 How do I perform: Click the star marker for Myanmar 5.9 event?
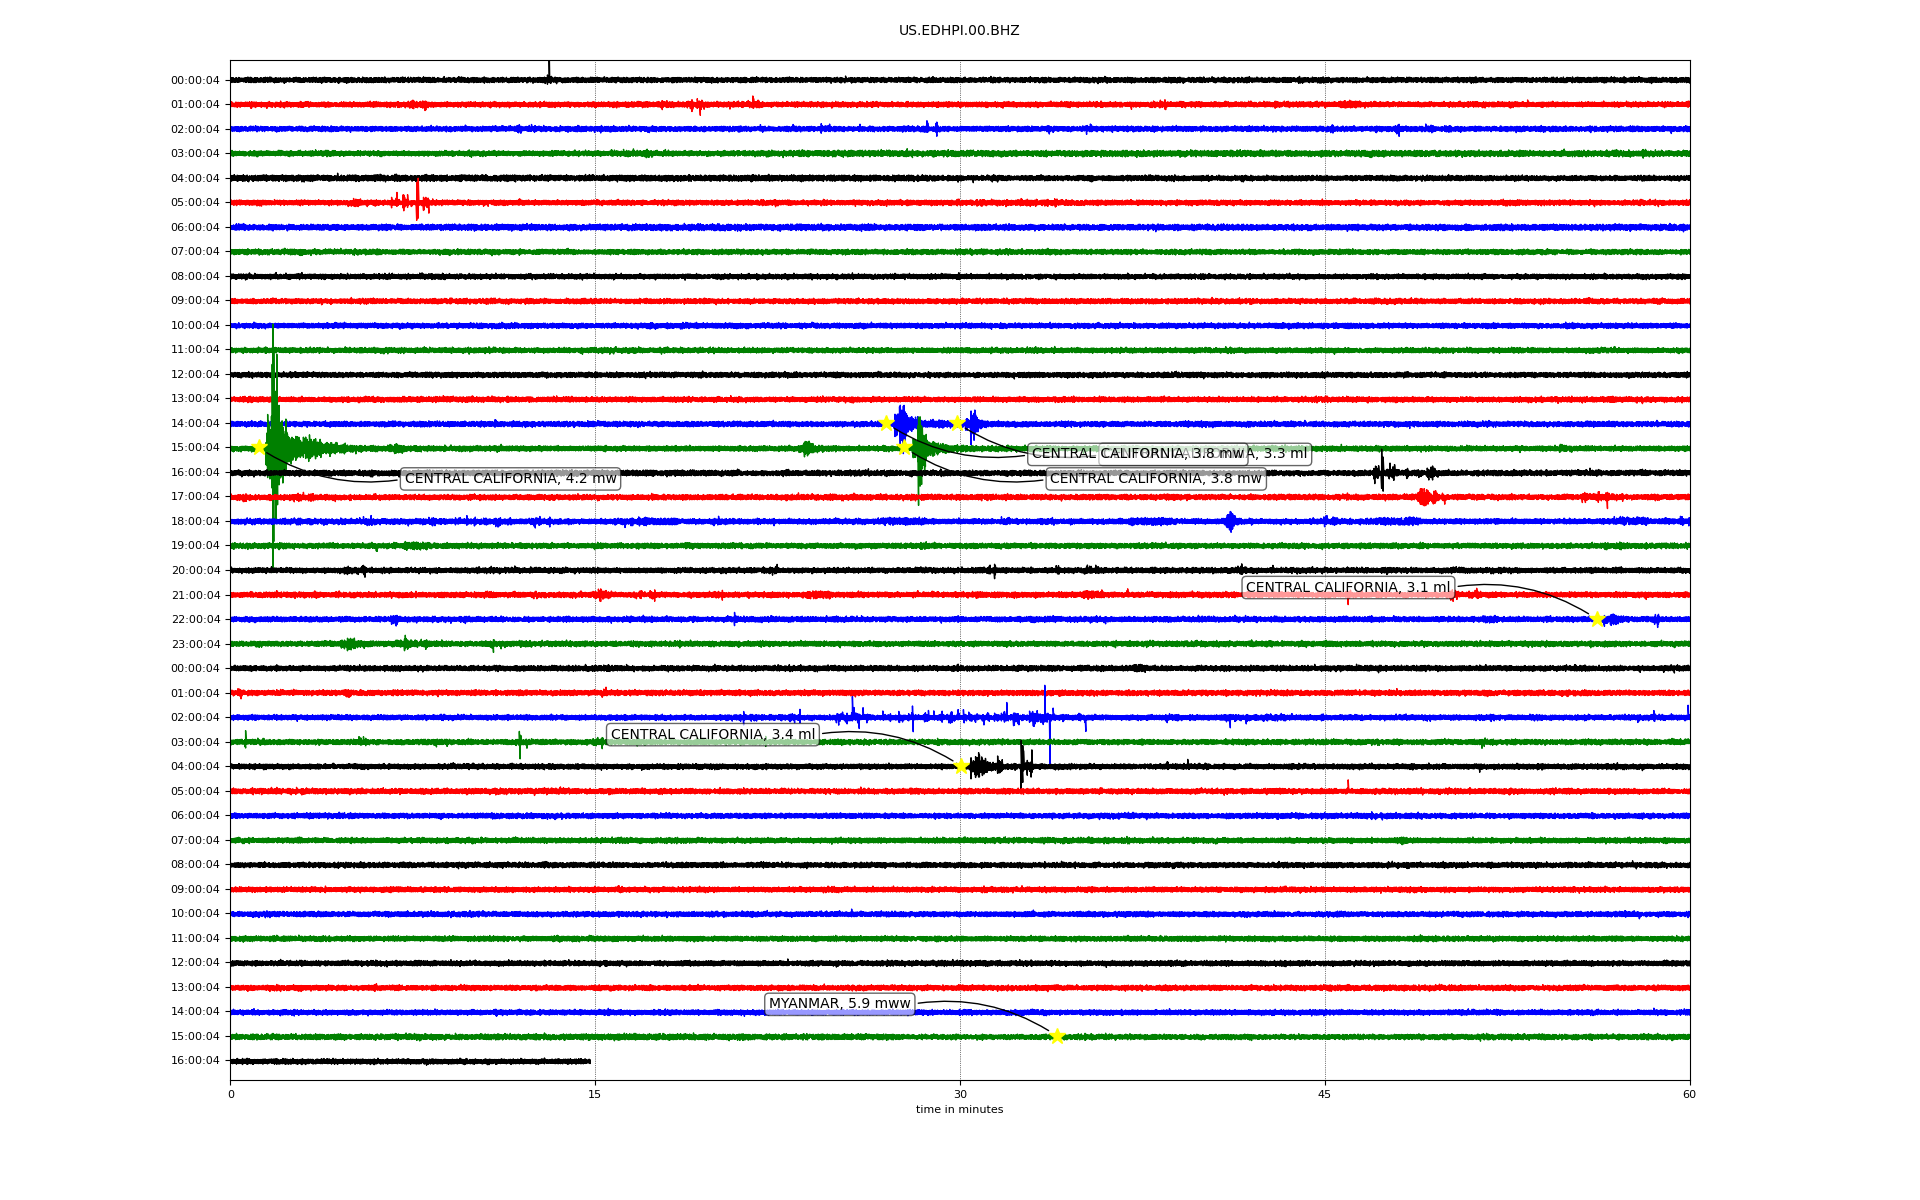[x=1057, y=1036]
